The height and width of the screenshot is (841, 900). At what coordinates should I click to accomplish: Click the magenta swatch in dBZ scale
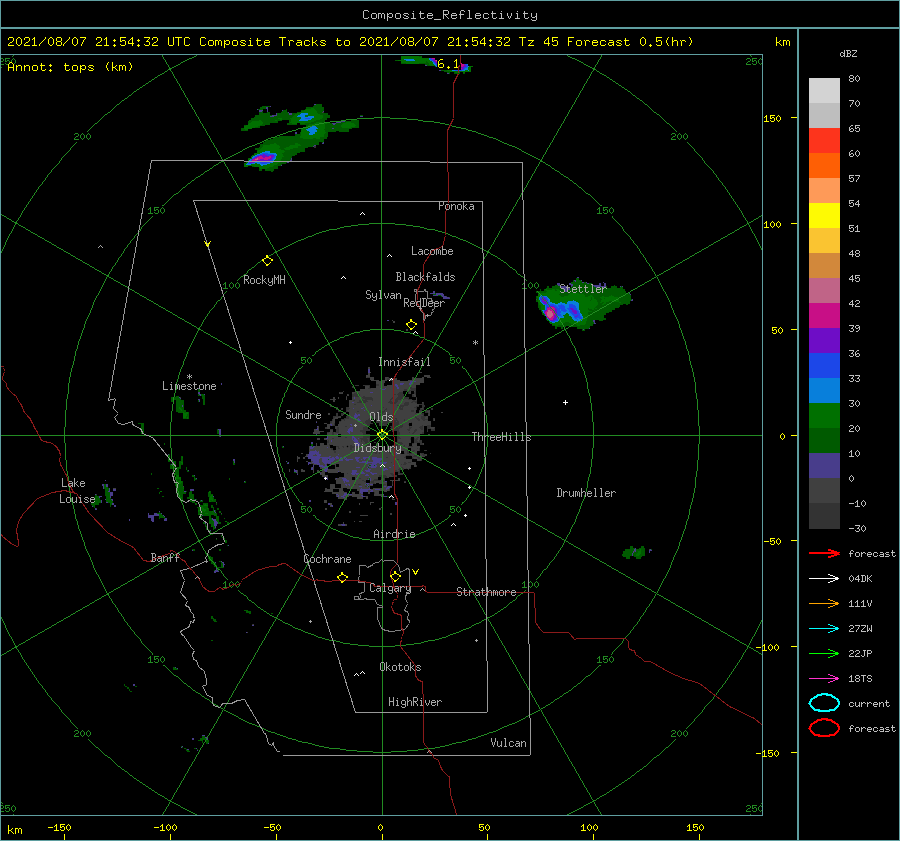(824, 315)
